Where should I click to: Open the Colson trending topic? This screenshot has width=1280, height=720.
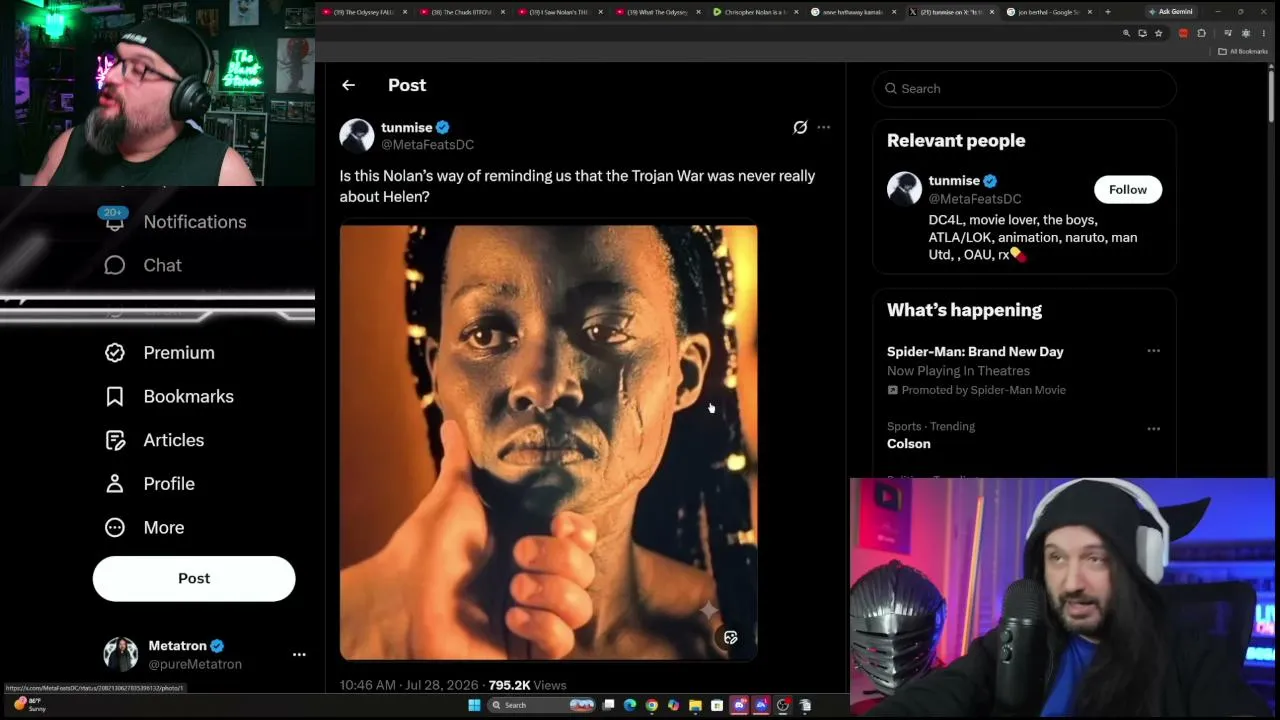(x=908, y=444)
